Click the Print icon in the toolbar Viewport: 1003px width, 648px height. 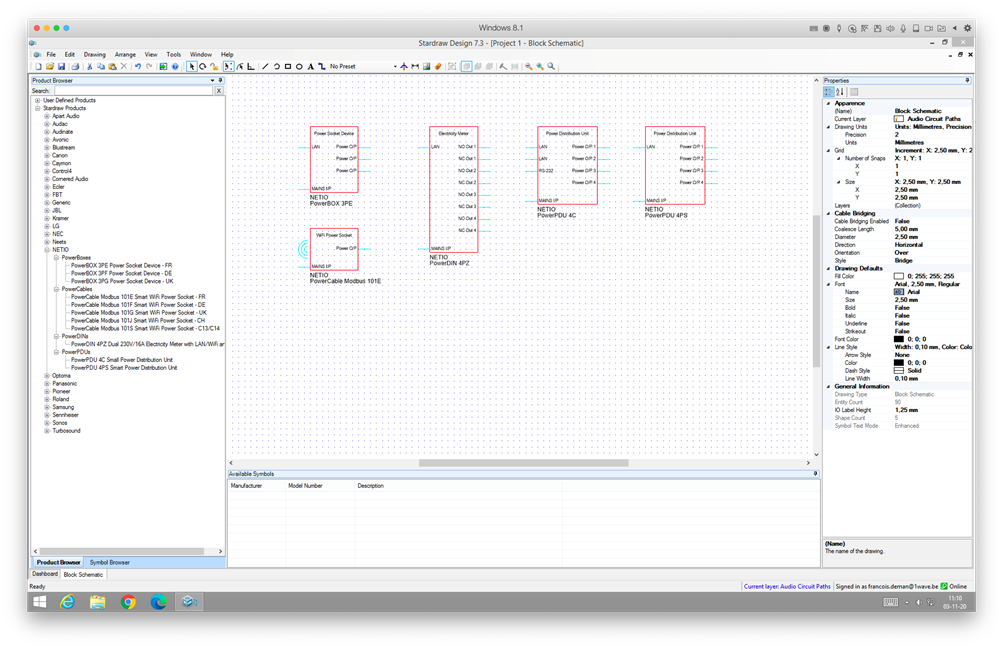(75, 67)
